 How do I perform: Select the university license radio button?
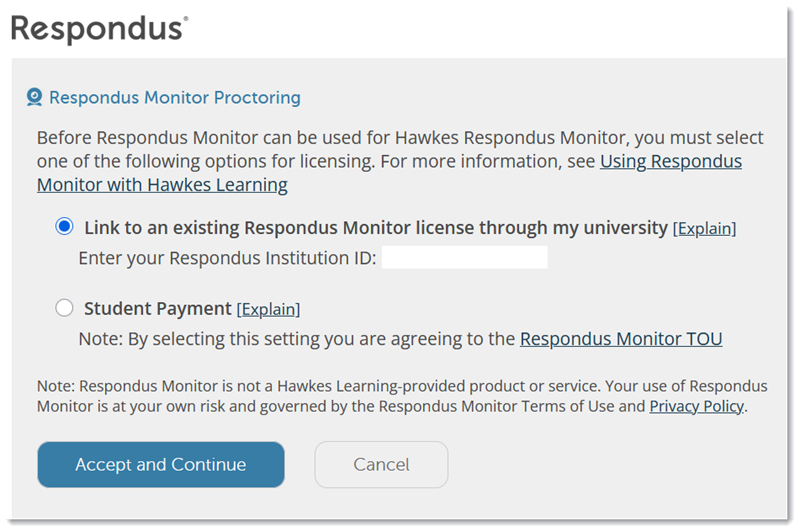(64, 226)
